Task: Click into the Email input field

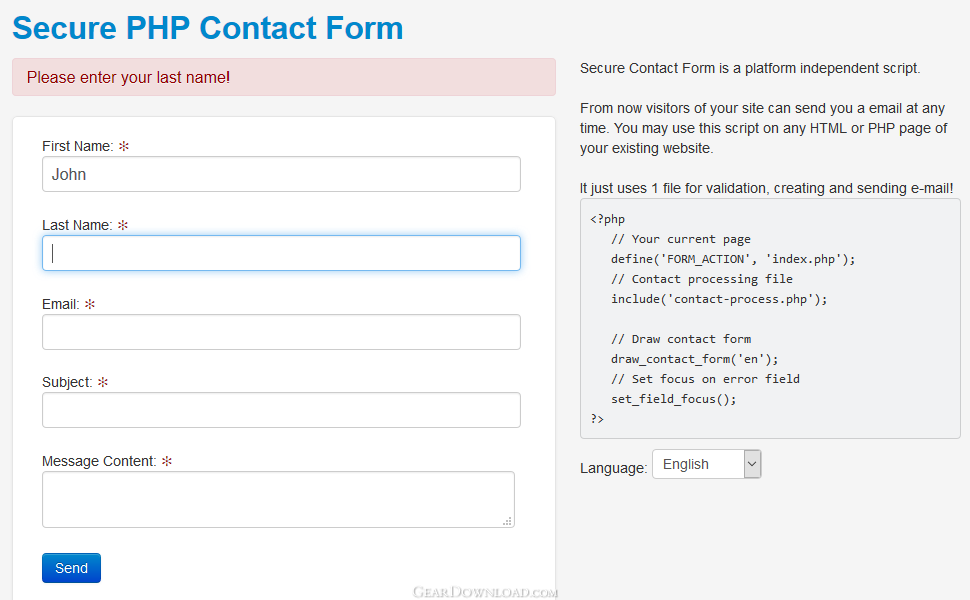Action: (x=281, y=332)
